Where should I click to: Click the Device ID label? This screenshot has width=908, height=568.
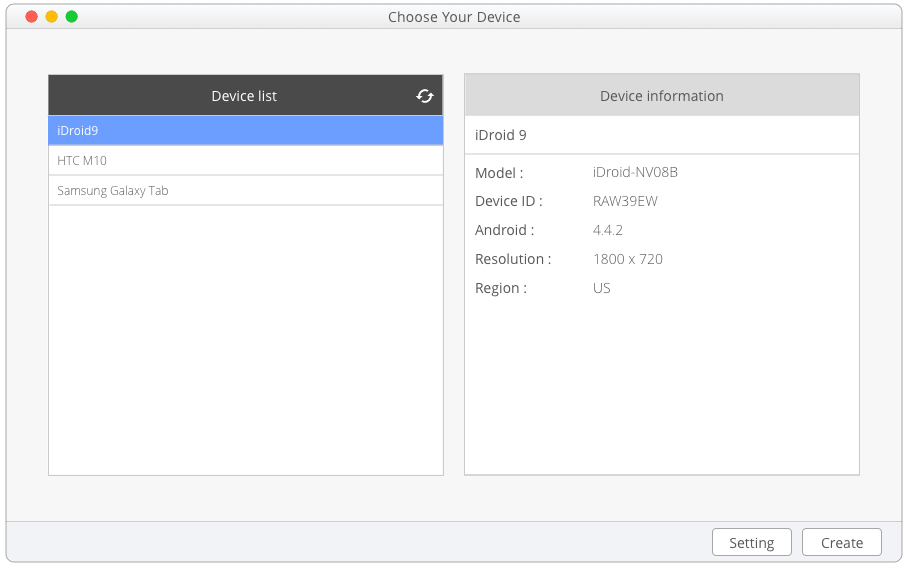508,201
